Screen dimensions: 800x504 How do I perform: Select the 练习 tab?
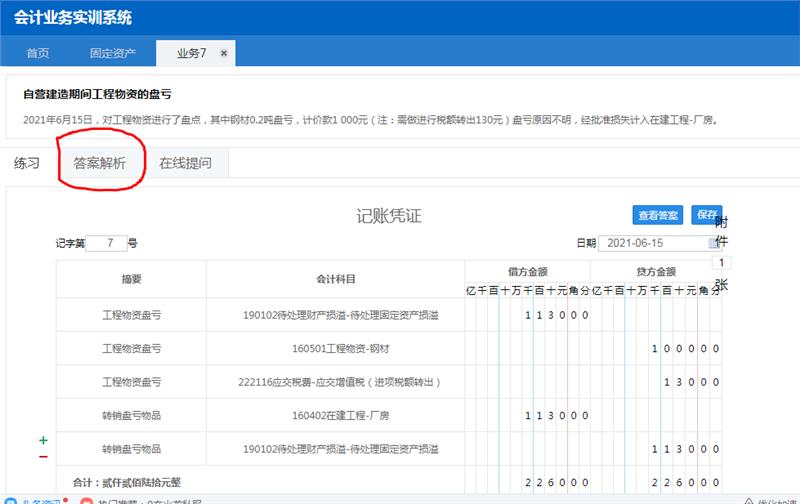[x=27, y=163]
